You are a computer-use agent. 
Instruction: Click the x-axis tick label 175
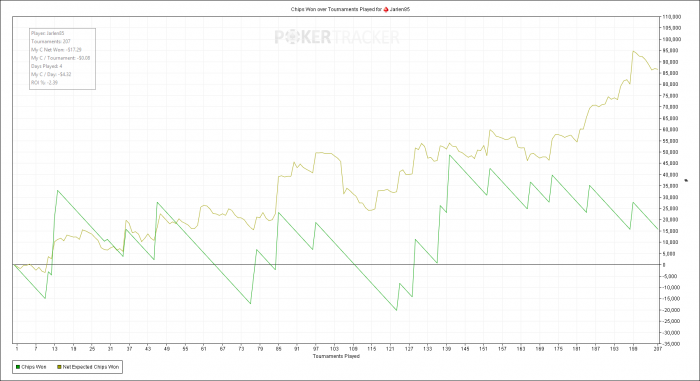[558, 349]
